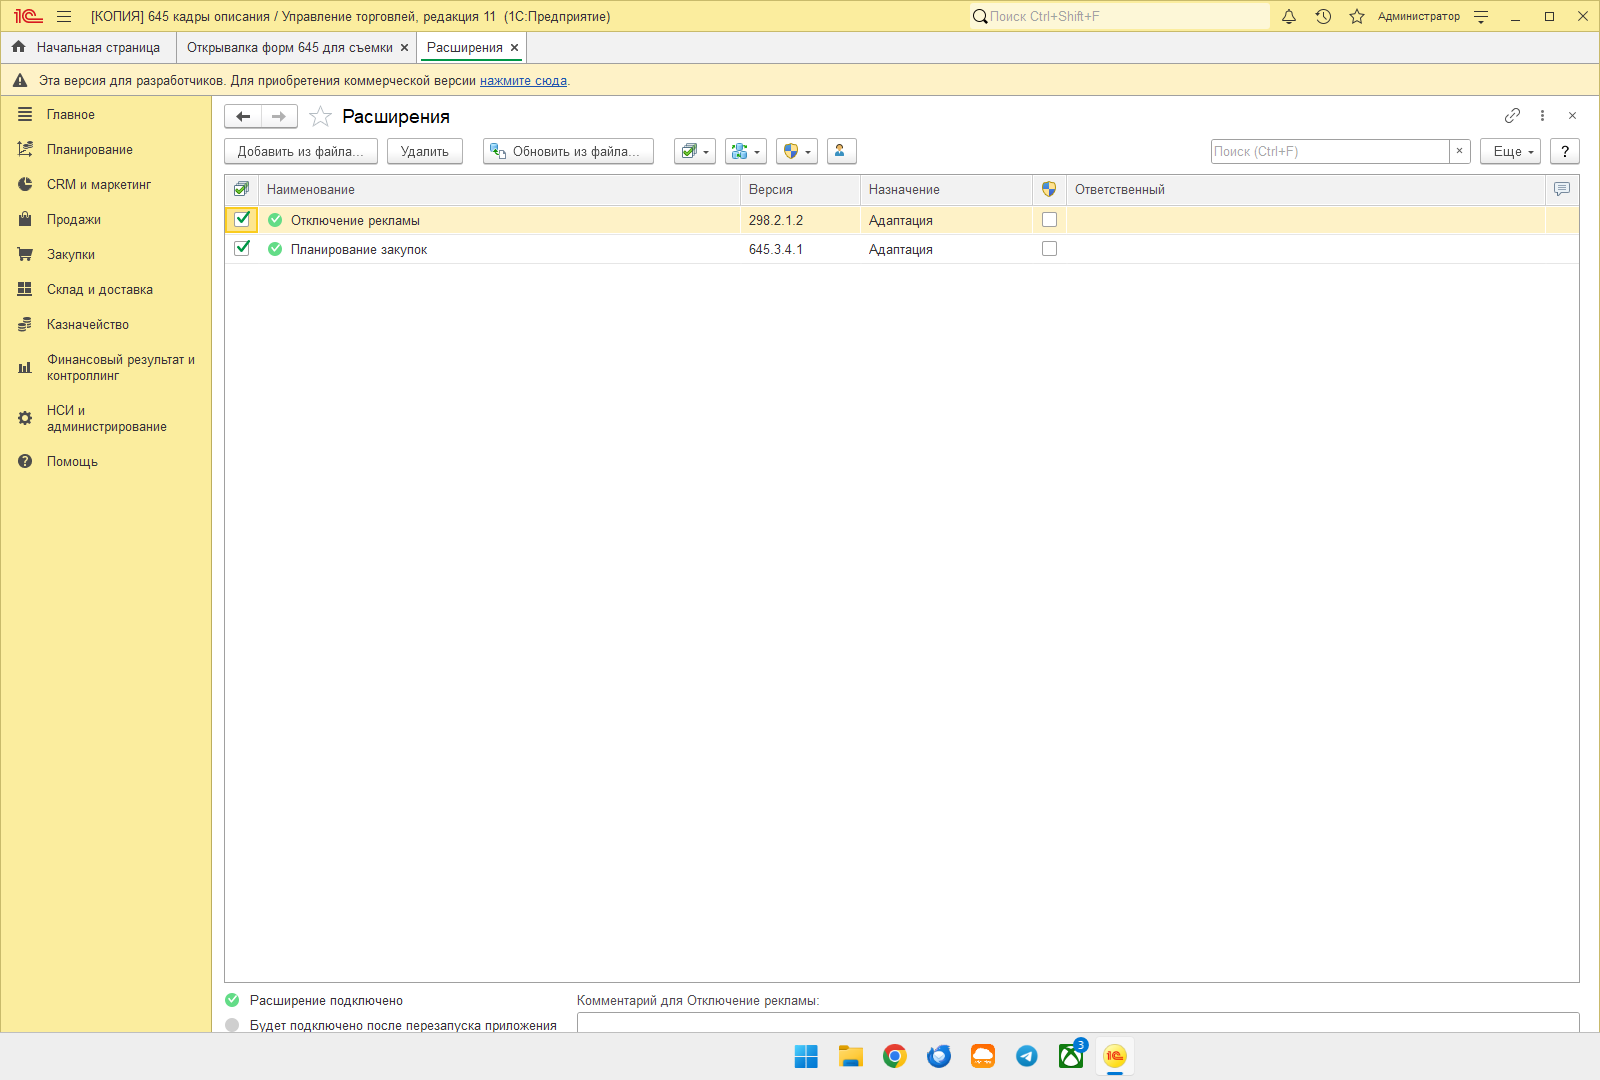Viewport: 1600px width, 1080px height.
Task: Click Обновить из файла button
Action: coord(568,151)
